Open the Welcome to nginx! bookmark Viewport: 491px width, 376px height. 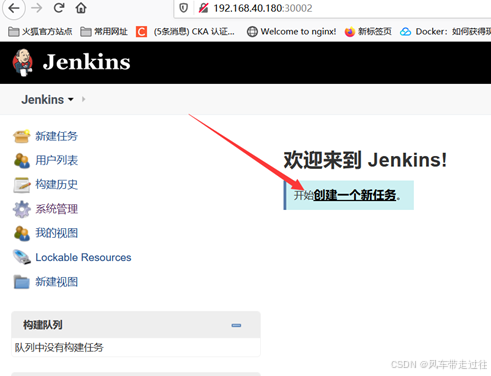coord(292,32)
